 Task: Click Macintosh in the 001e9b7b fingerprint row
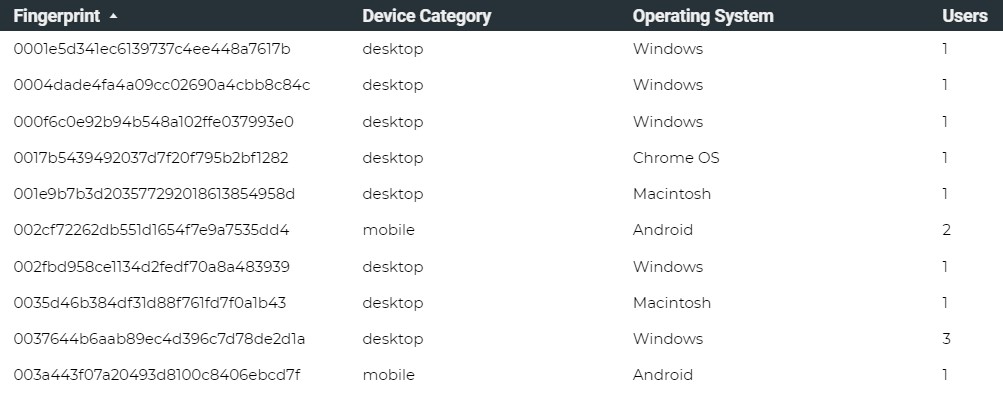point(671,194)
